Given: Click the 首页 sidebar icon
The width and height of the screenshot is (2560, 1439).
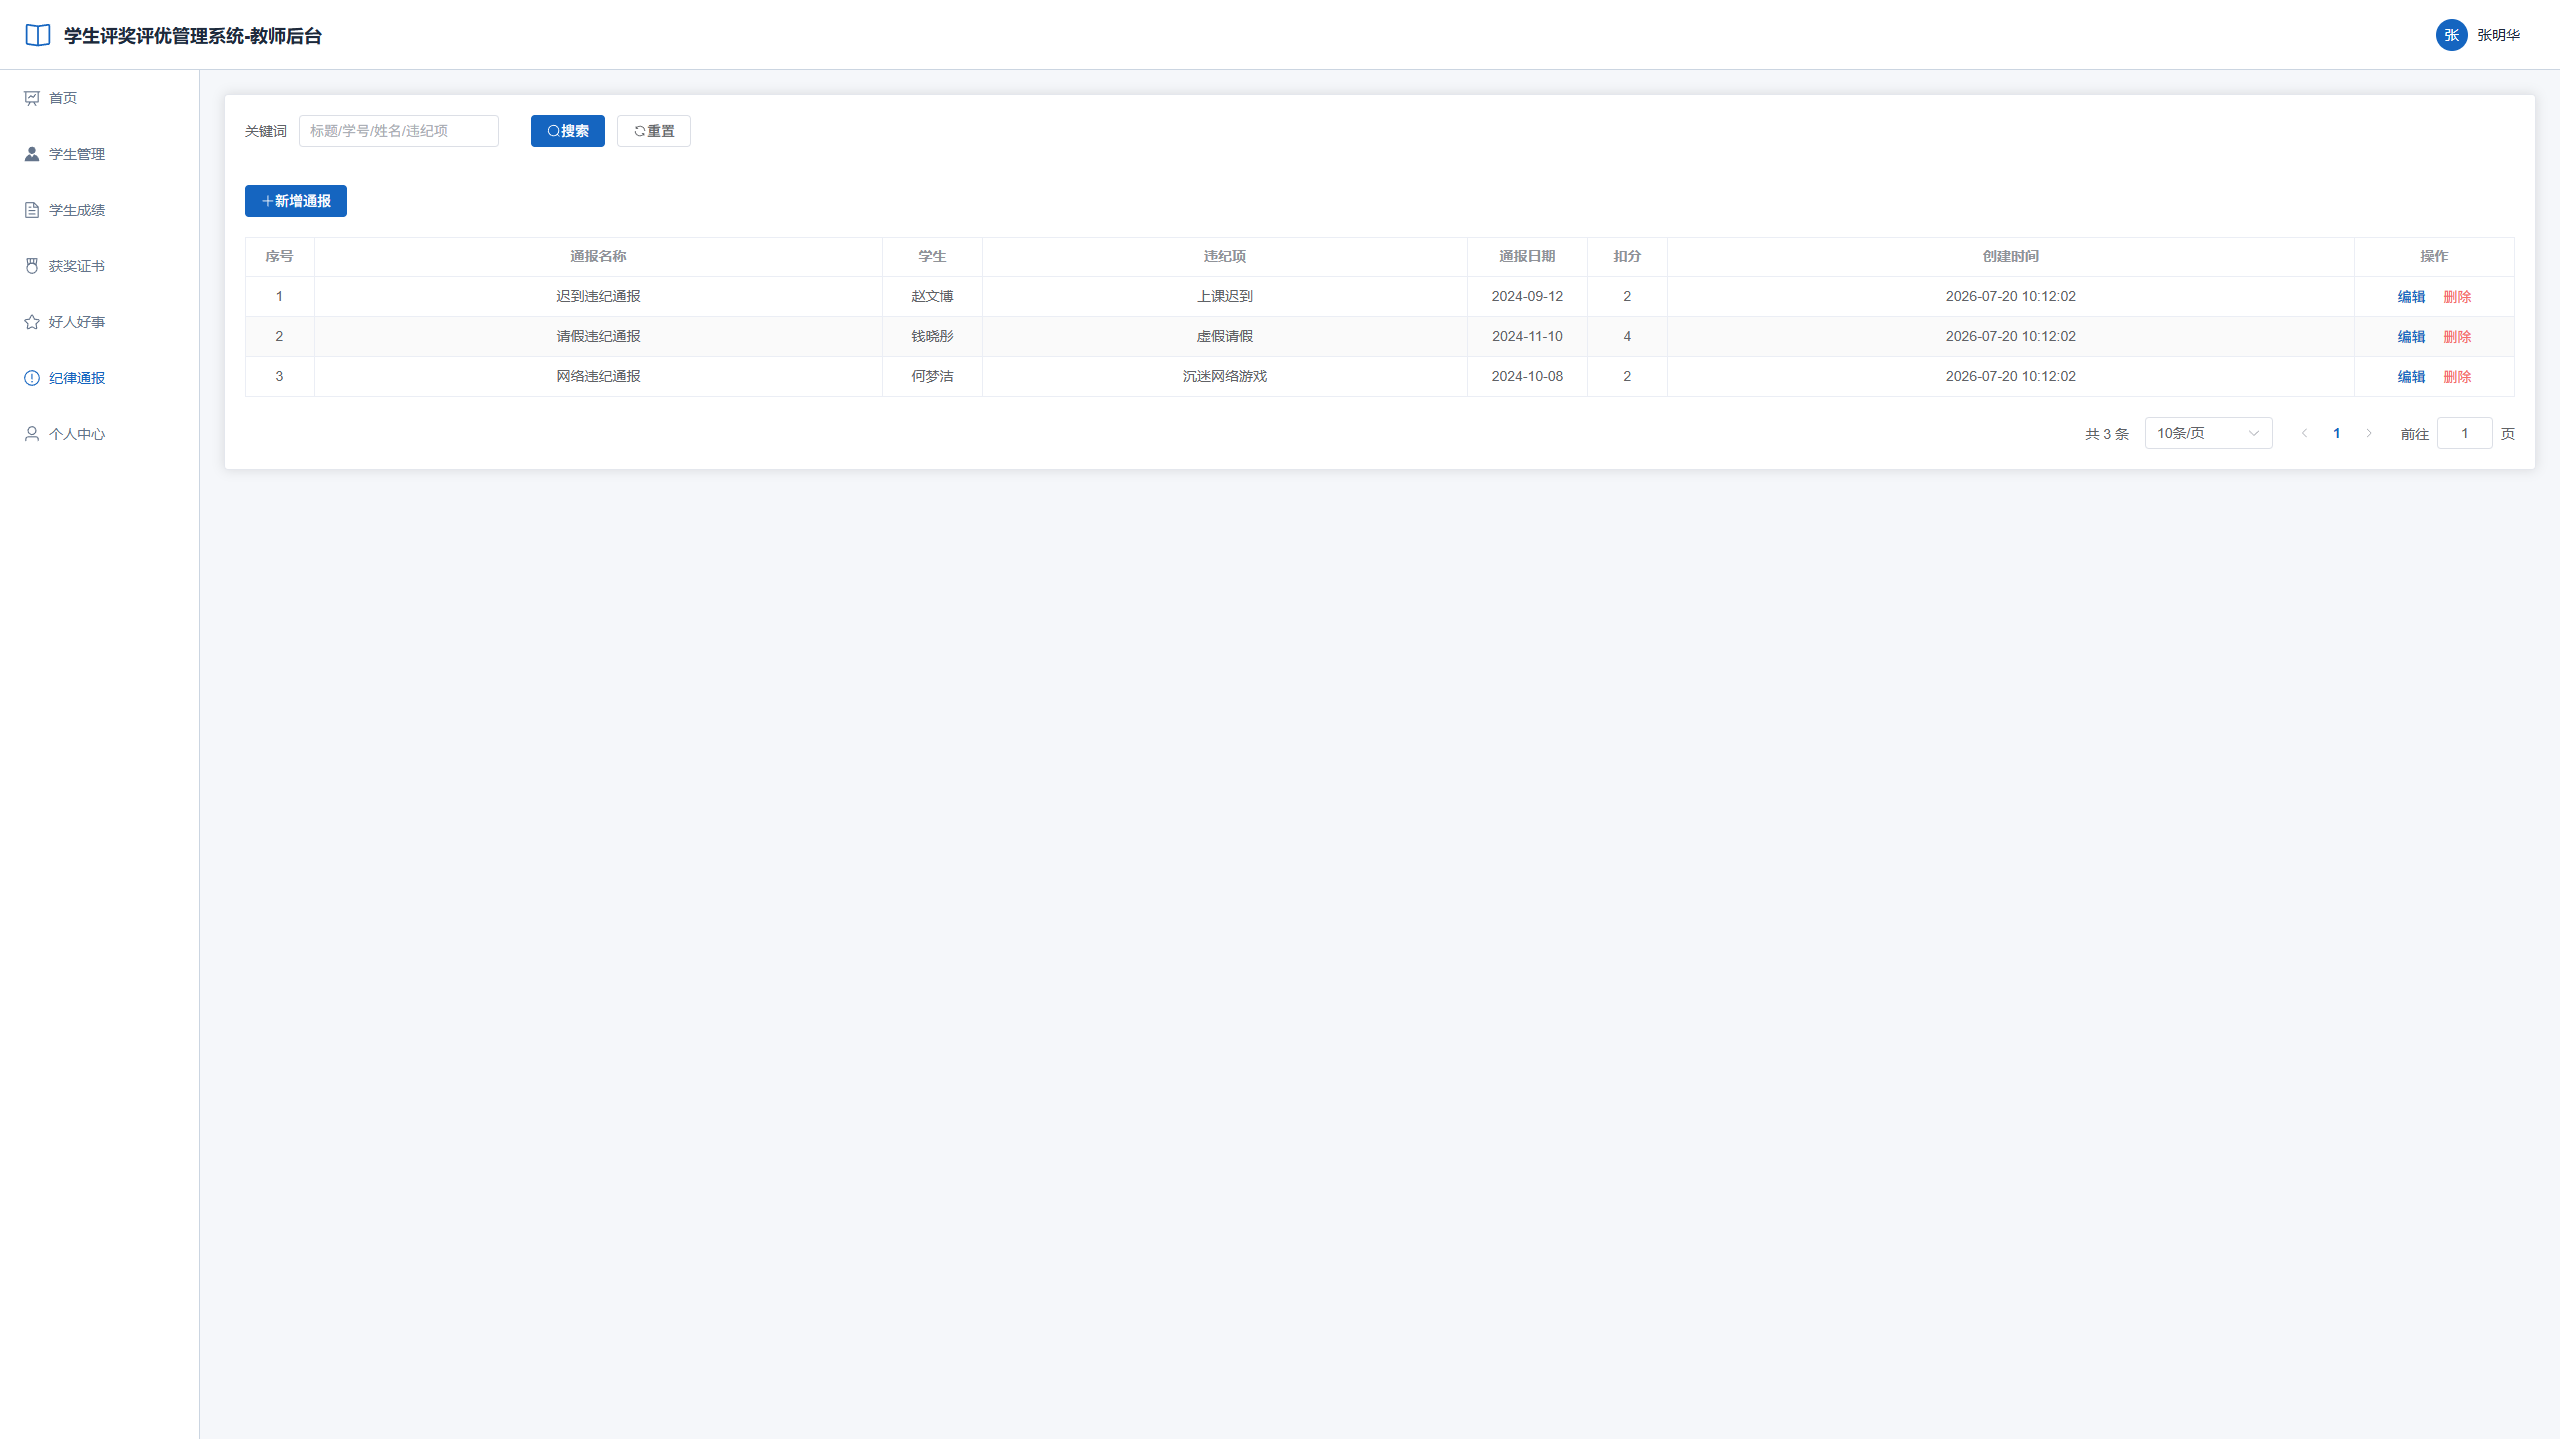Looking at the screenshot, I should [x=32, y=98].
